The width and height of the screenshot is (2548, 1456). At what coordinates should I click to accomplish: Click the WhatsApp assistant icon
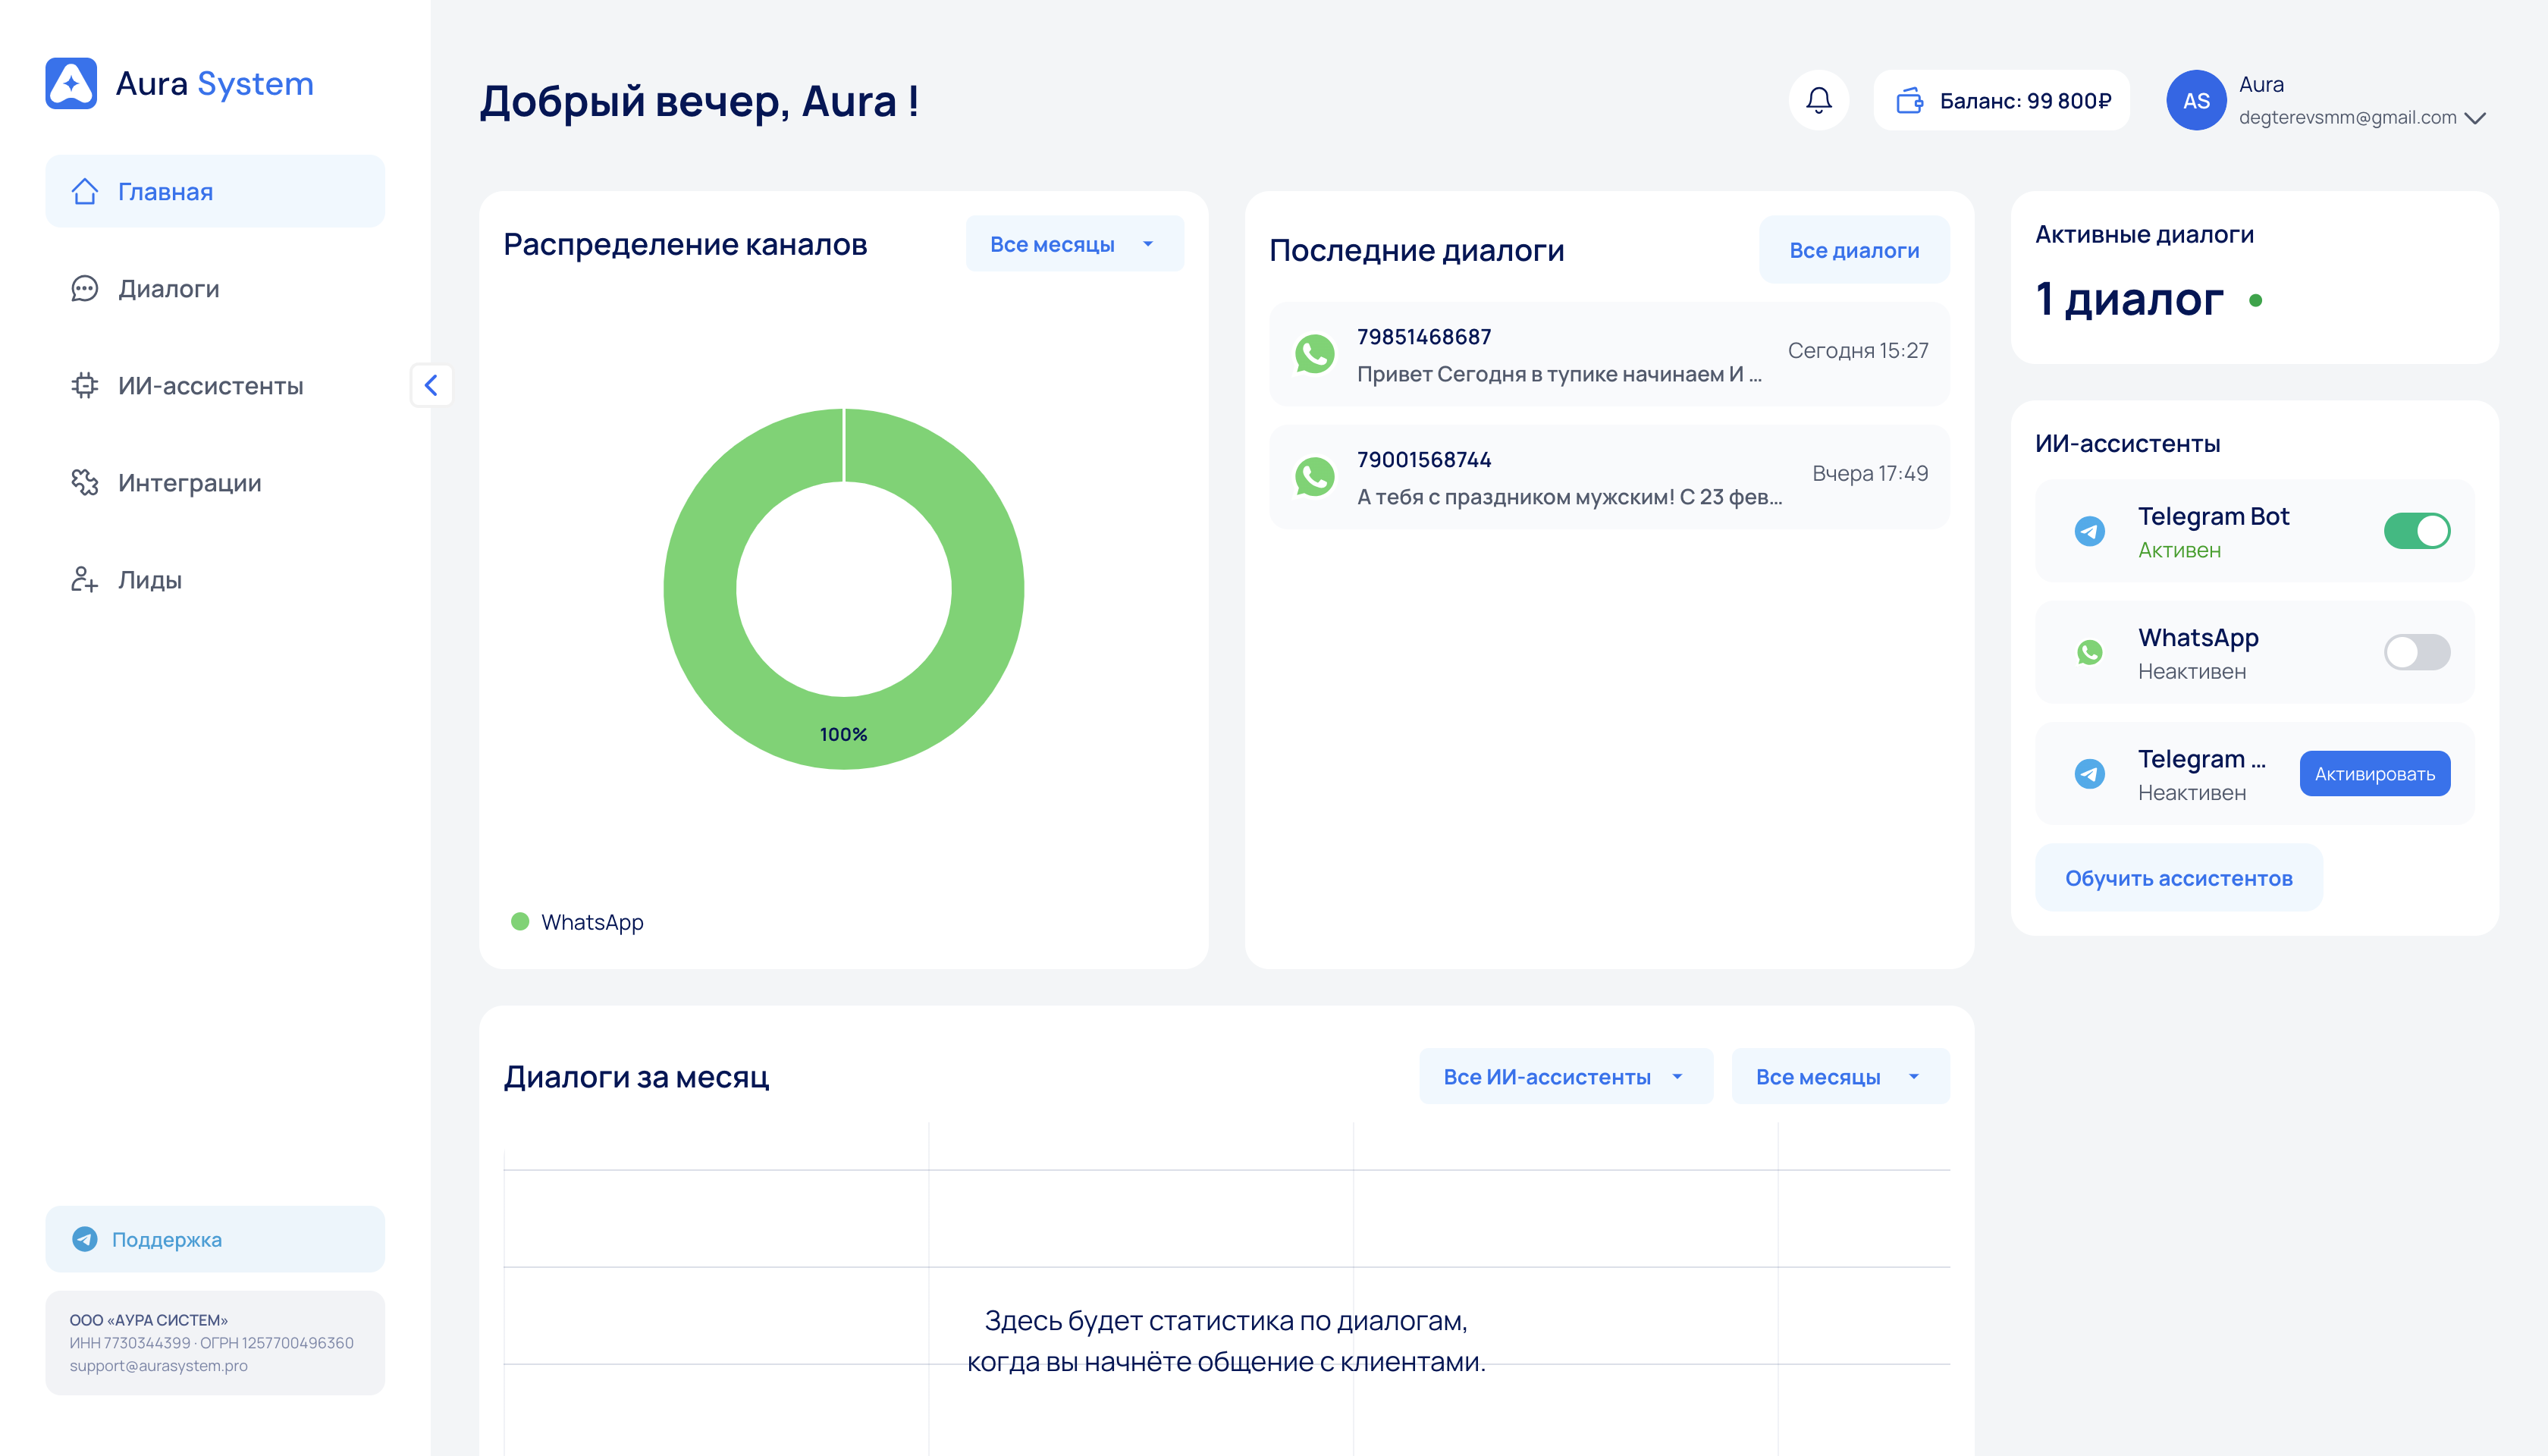click(x=2089, y=652)
